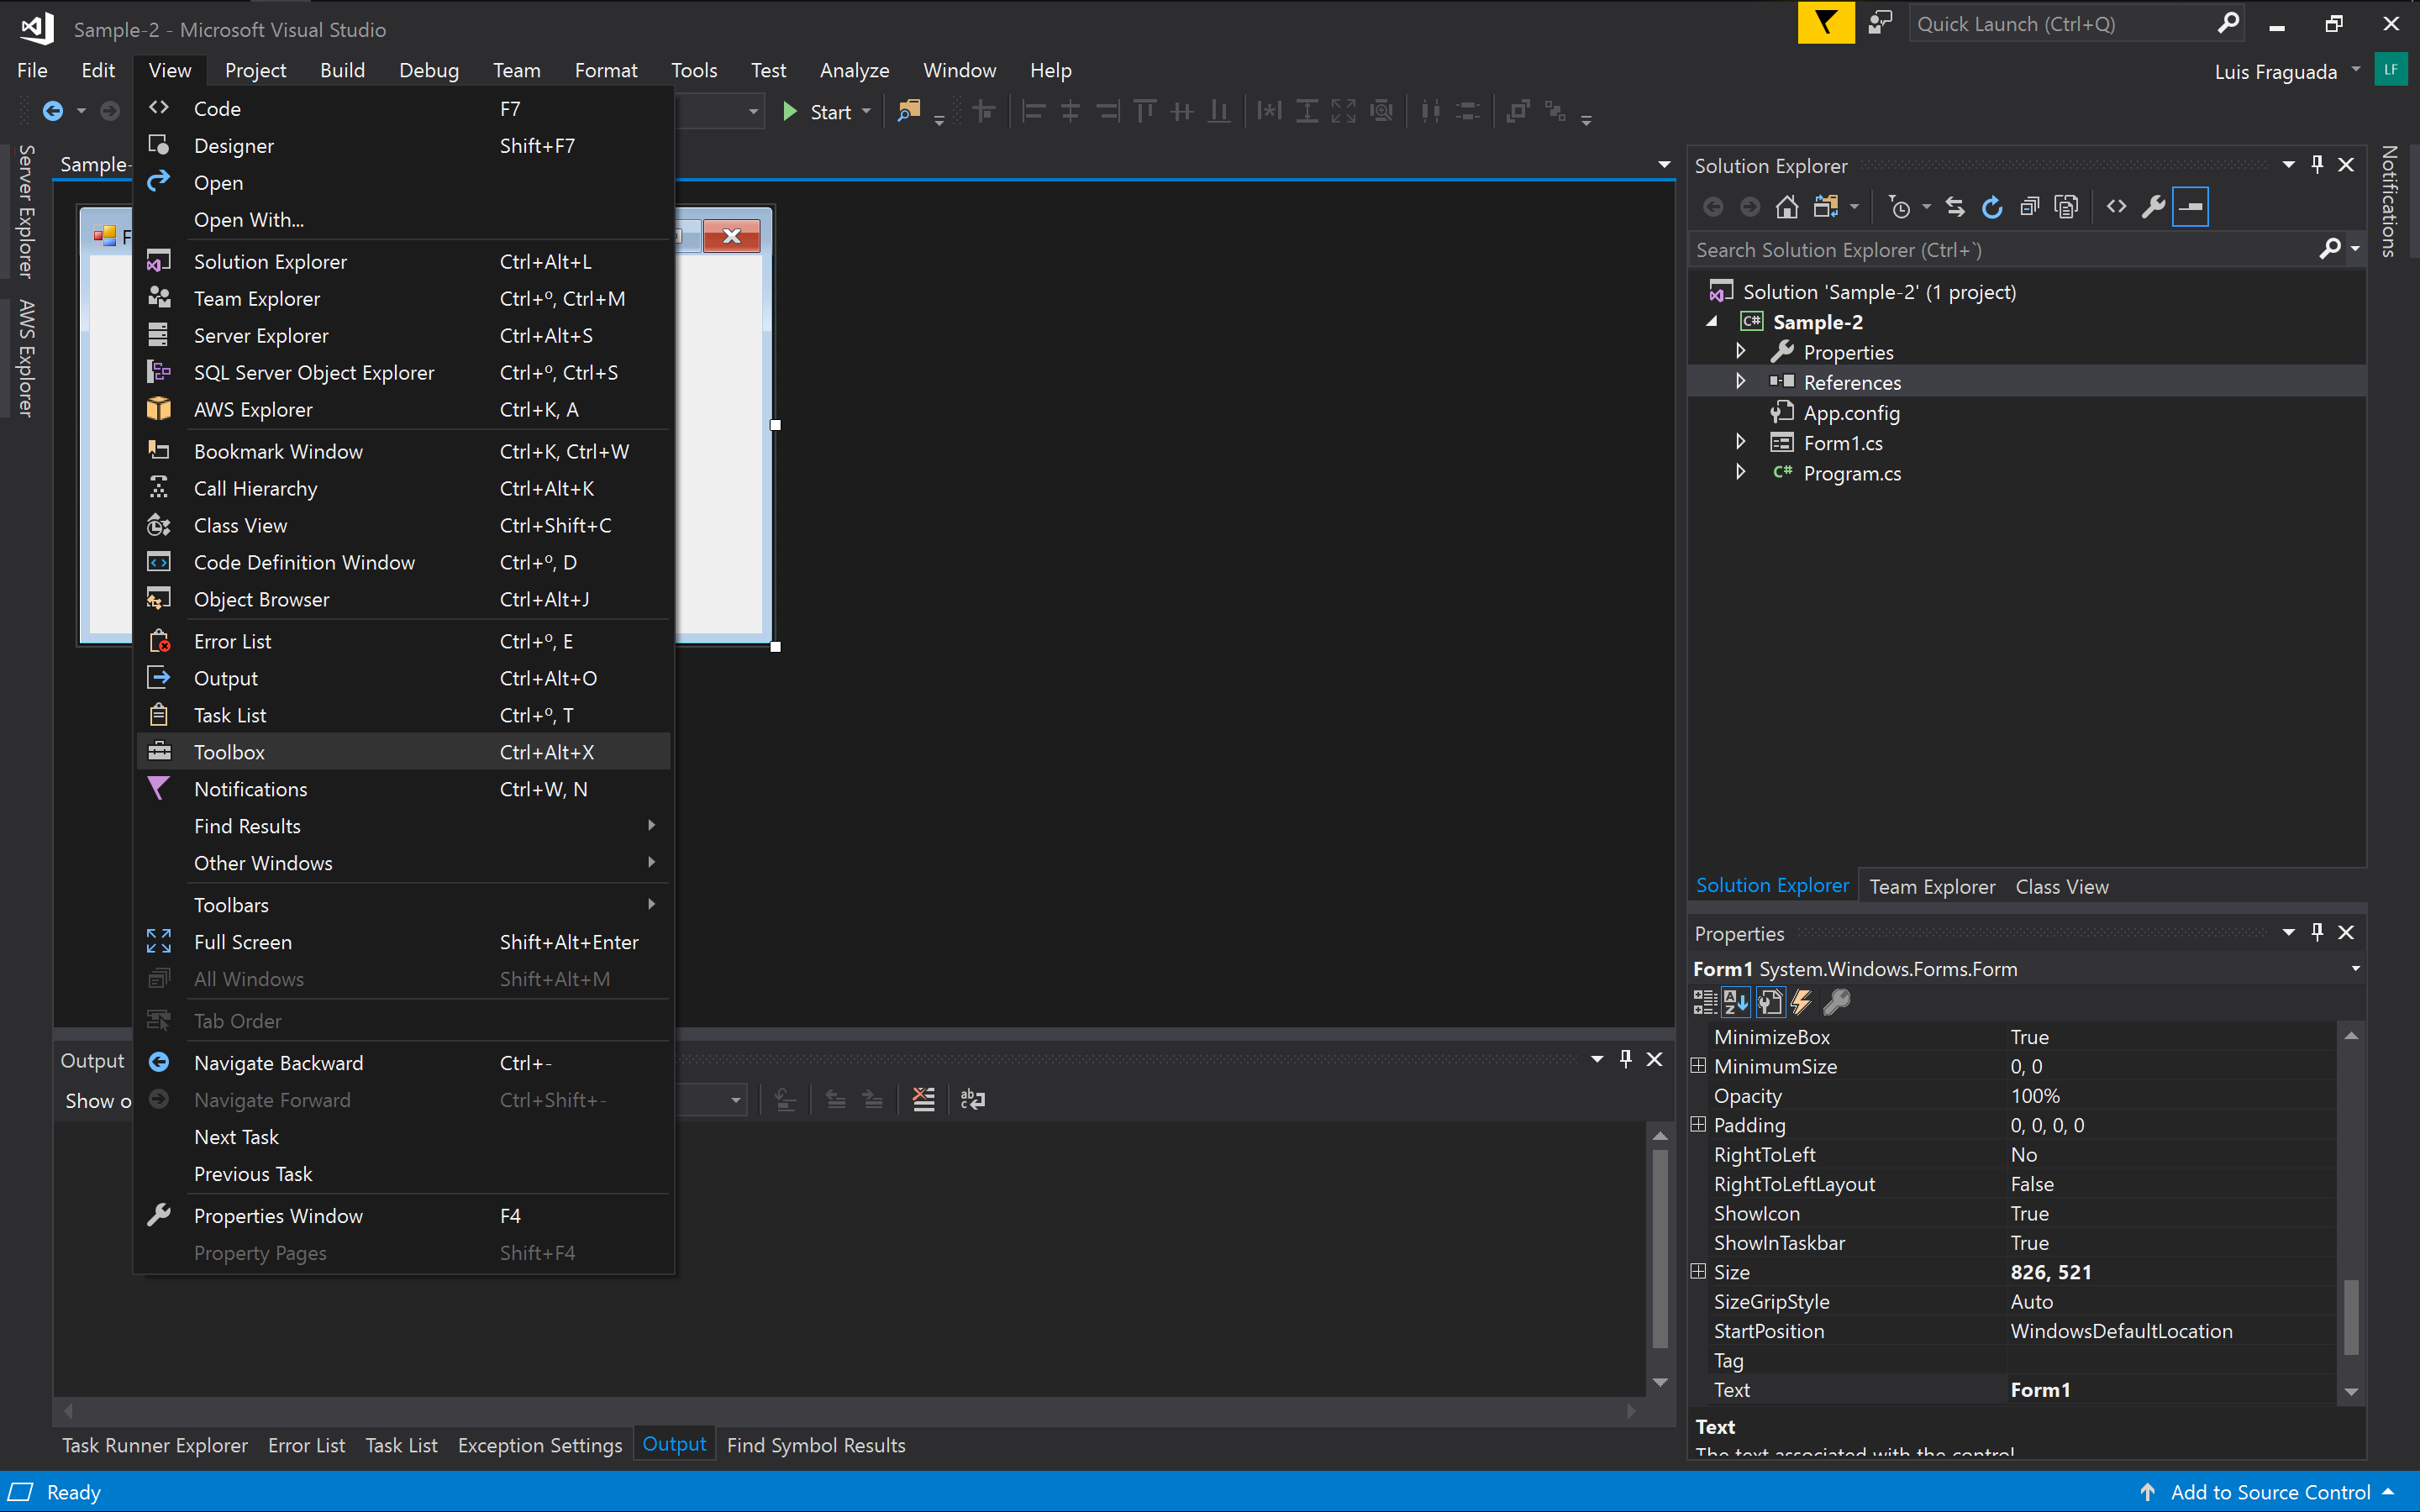2420x1512 pixels.
Task: Toggle Categorized view in Properties panel
Action: pyautogui.click(x=1704, y=1002)
